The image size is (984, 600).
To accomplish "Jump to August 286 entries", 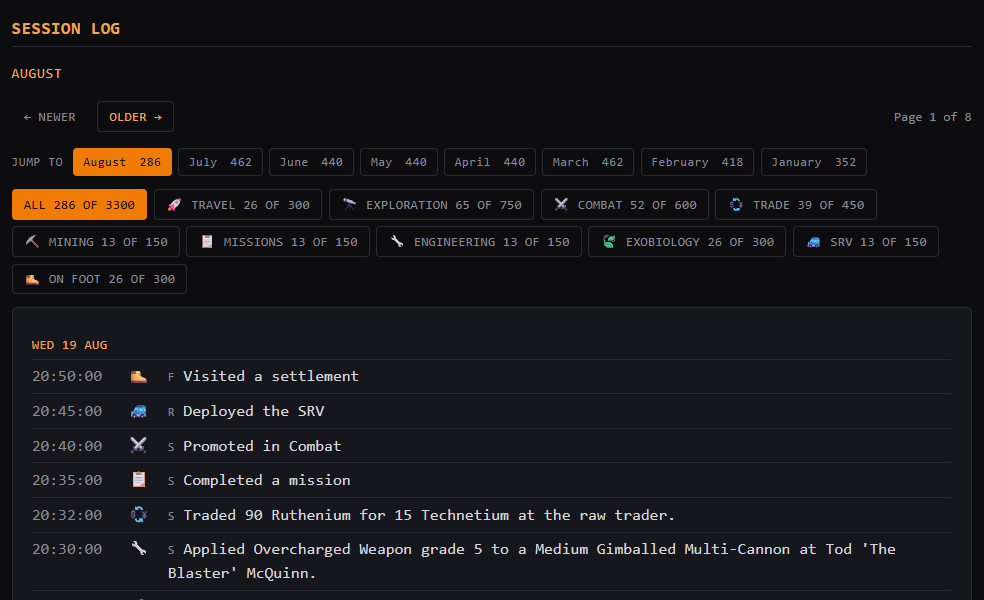I will (x=122, y=162).
